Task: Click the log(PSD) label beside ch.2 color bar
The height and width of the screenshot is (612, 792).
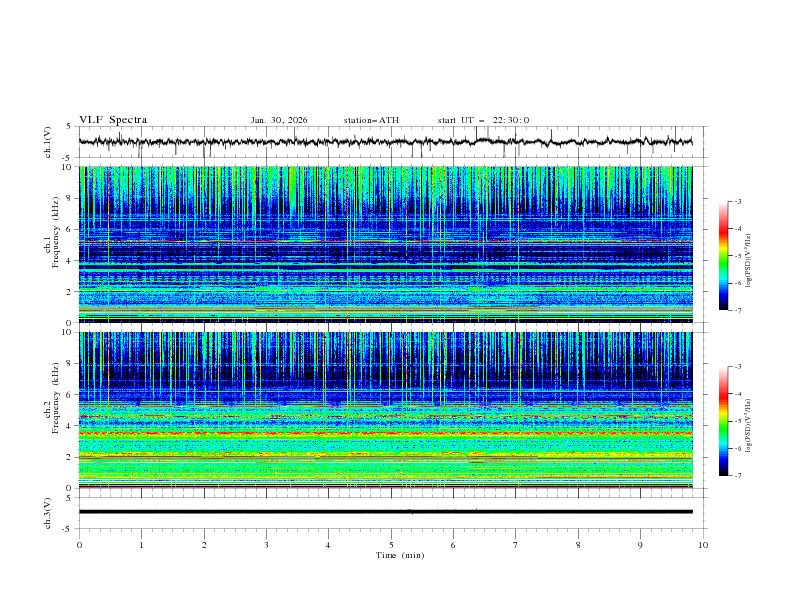Action: (748, 425)
